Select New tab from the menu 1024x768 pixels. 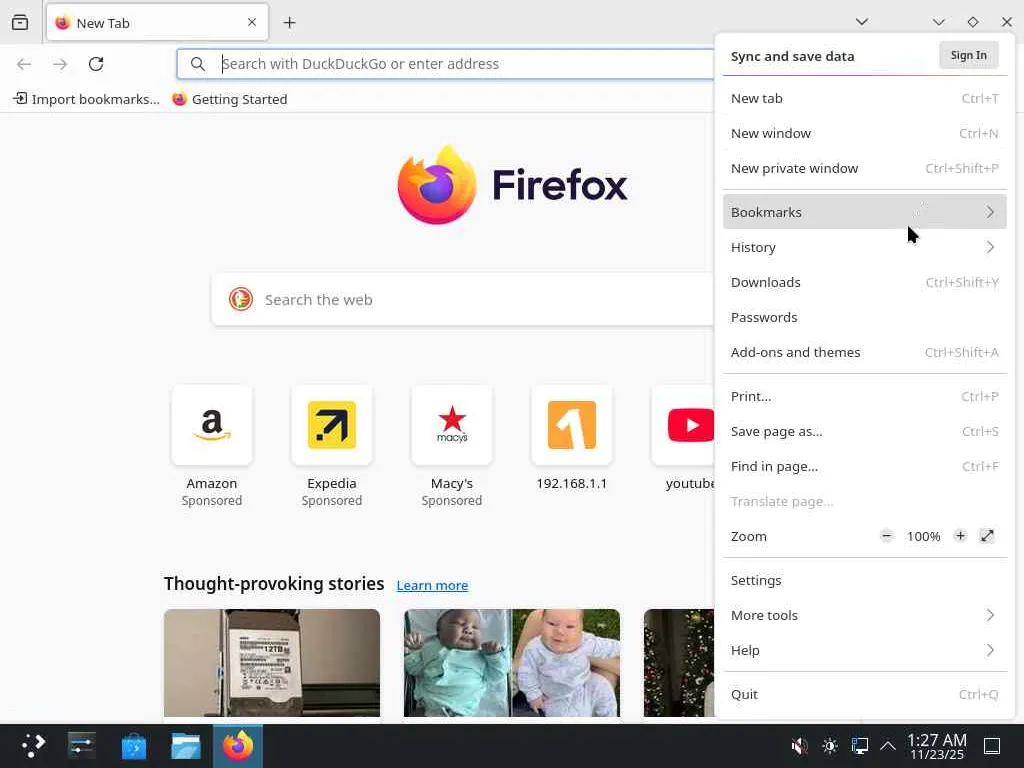click(865, 99)
